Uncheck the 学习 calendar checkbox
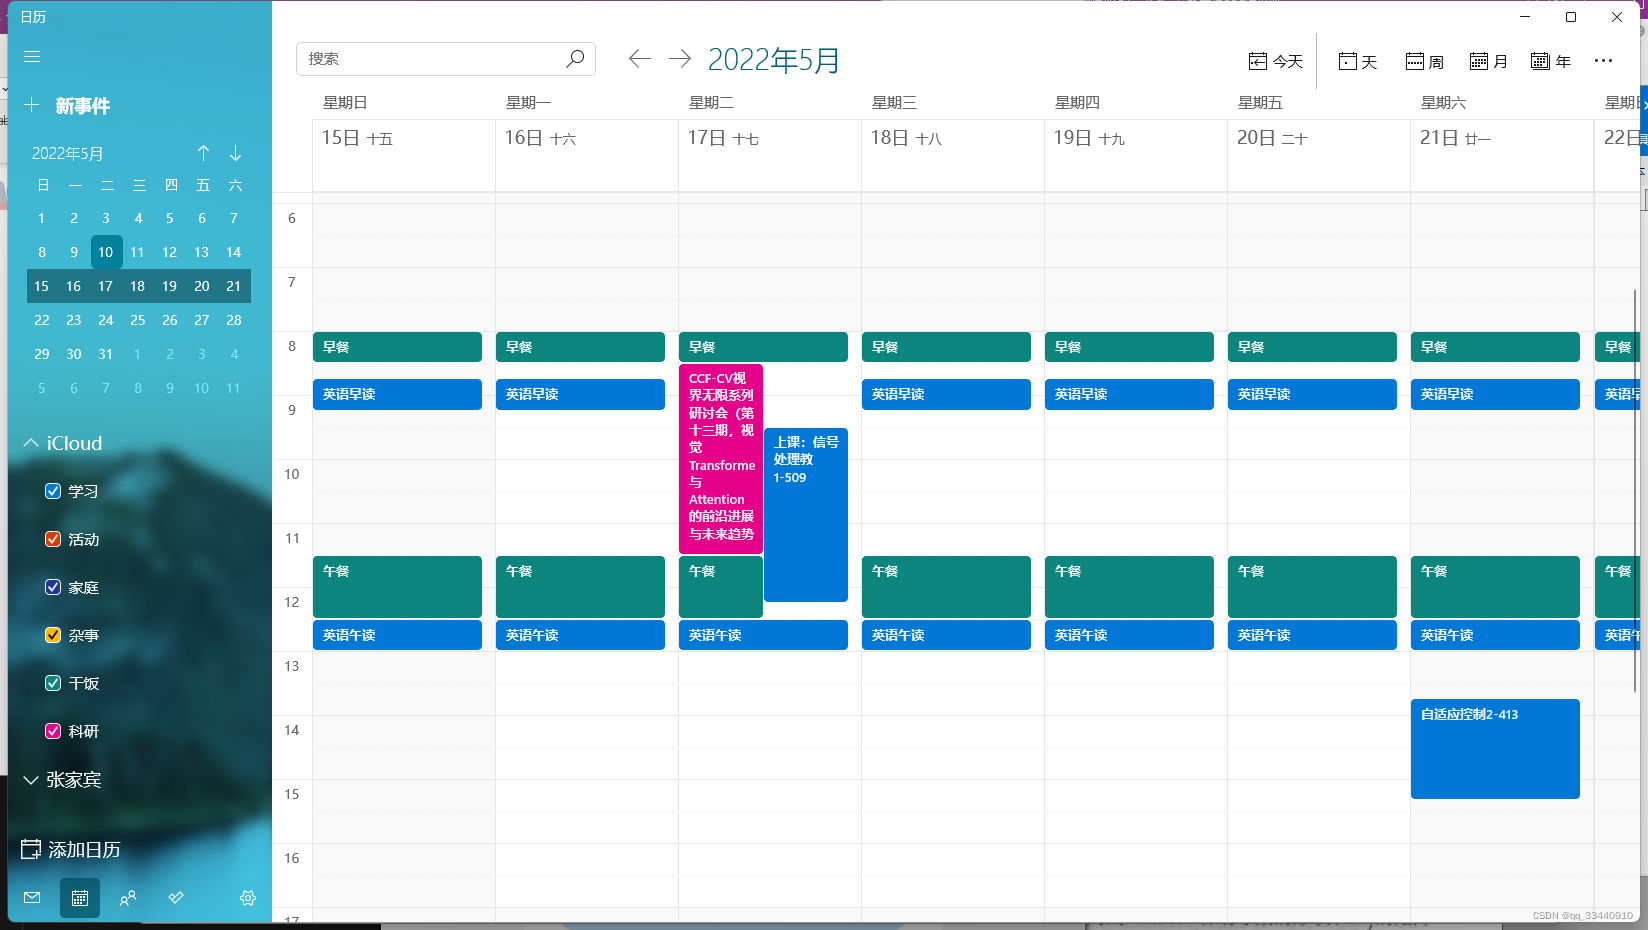This screenshot has width=1648, height=930. point(52,490)
